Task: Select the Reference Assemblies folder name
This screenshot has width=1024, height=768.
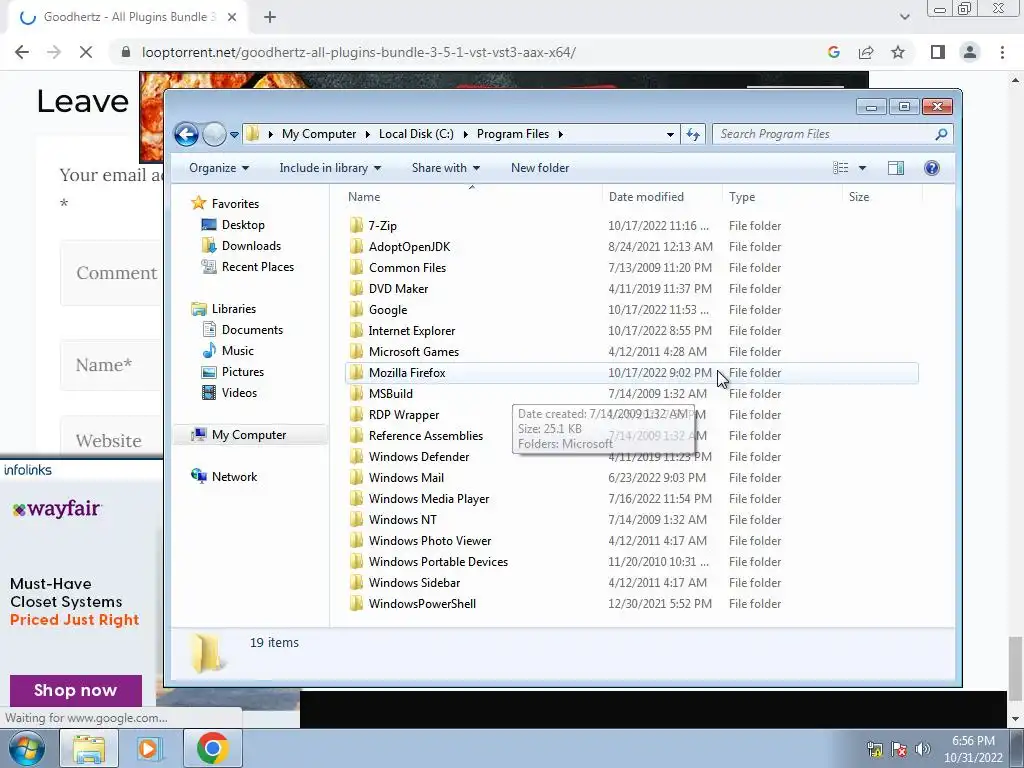Action: pyautogui.click(x=426, y=436)
